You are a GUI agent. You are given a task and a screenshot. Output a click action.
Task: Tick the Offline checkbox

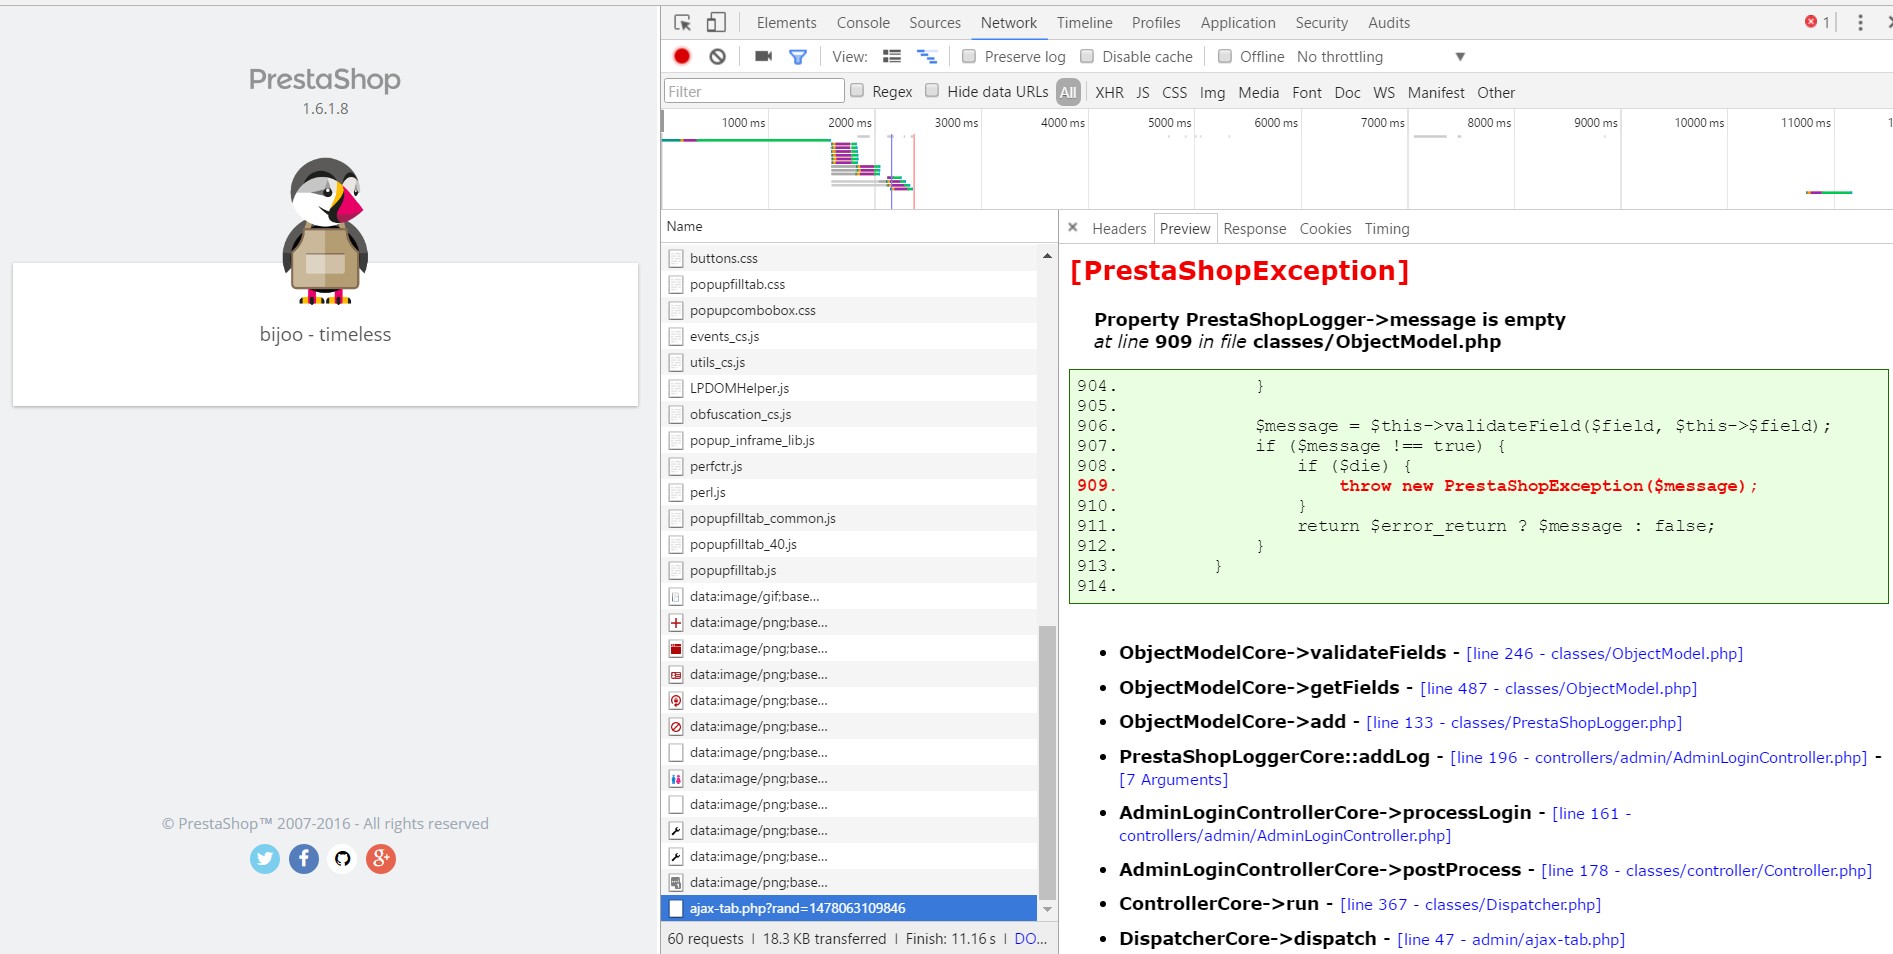[x=1225, y=56]
